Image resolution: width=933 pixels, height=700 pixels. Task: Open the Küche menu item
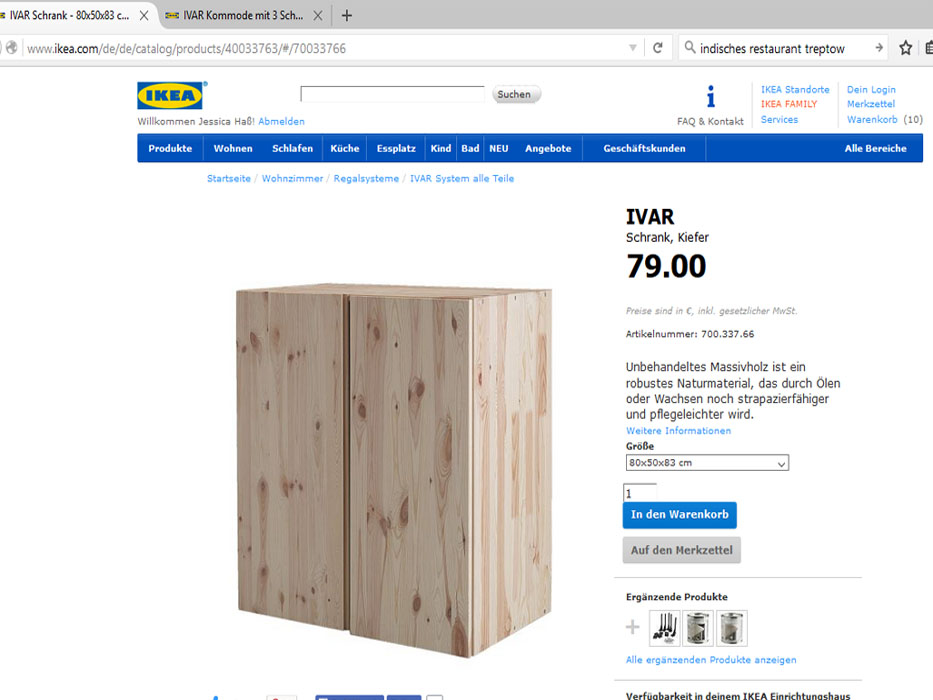(x=345, y=148)
